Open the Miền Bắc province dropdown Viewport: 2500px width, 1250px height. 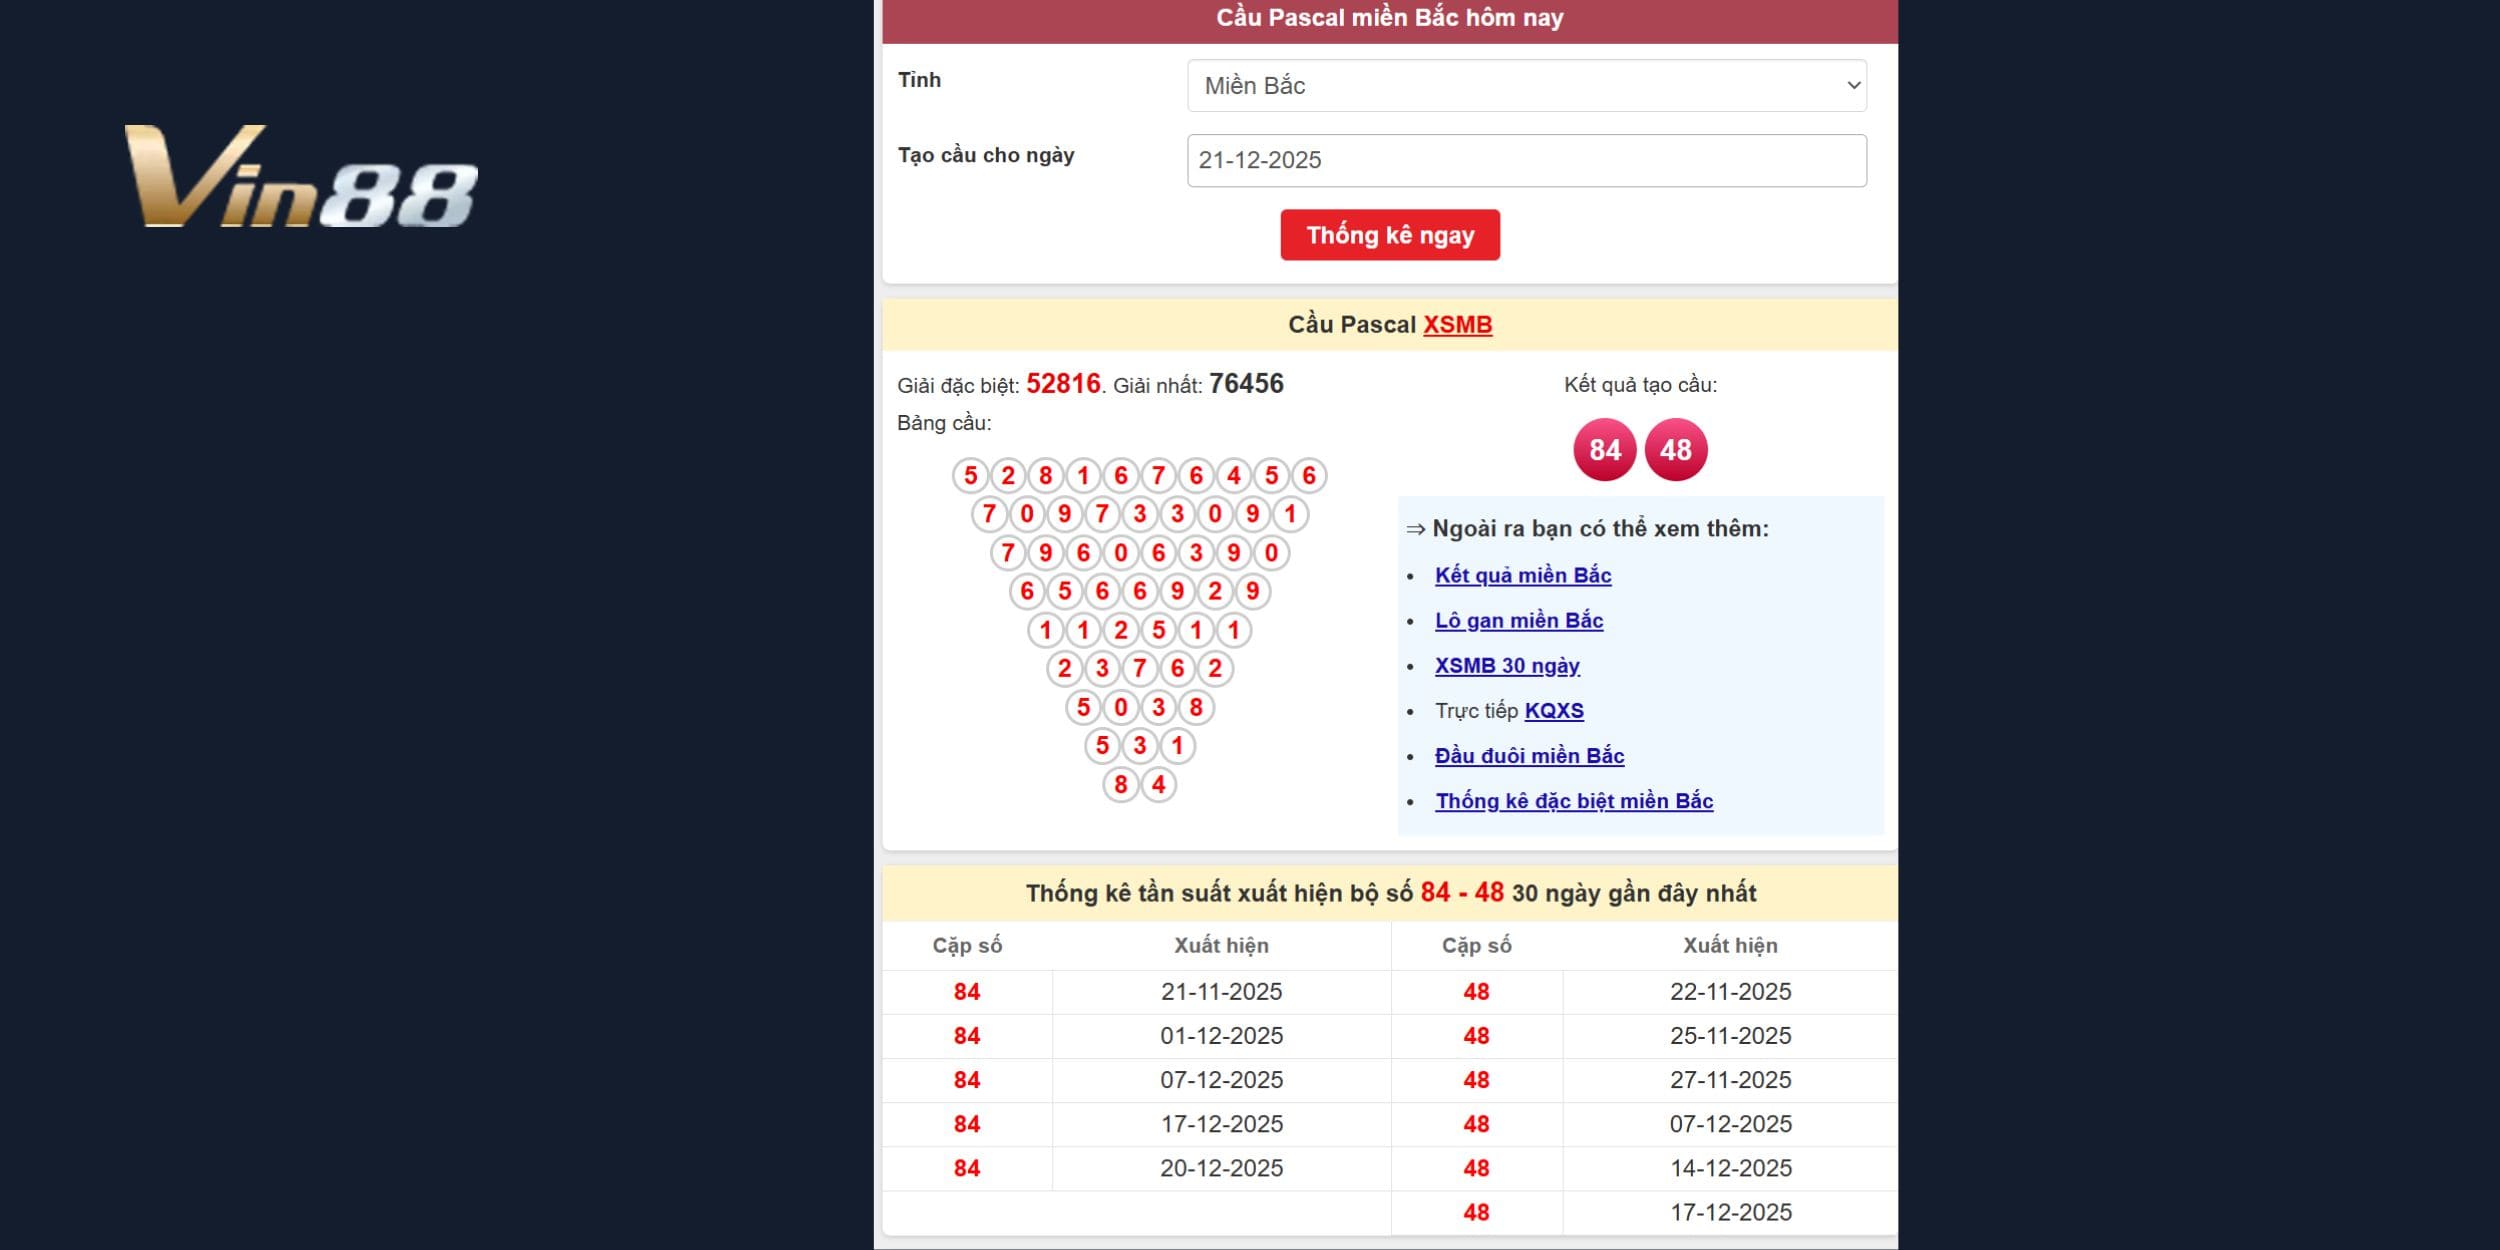click(x=1526, y=86)
